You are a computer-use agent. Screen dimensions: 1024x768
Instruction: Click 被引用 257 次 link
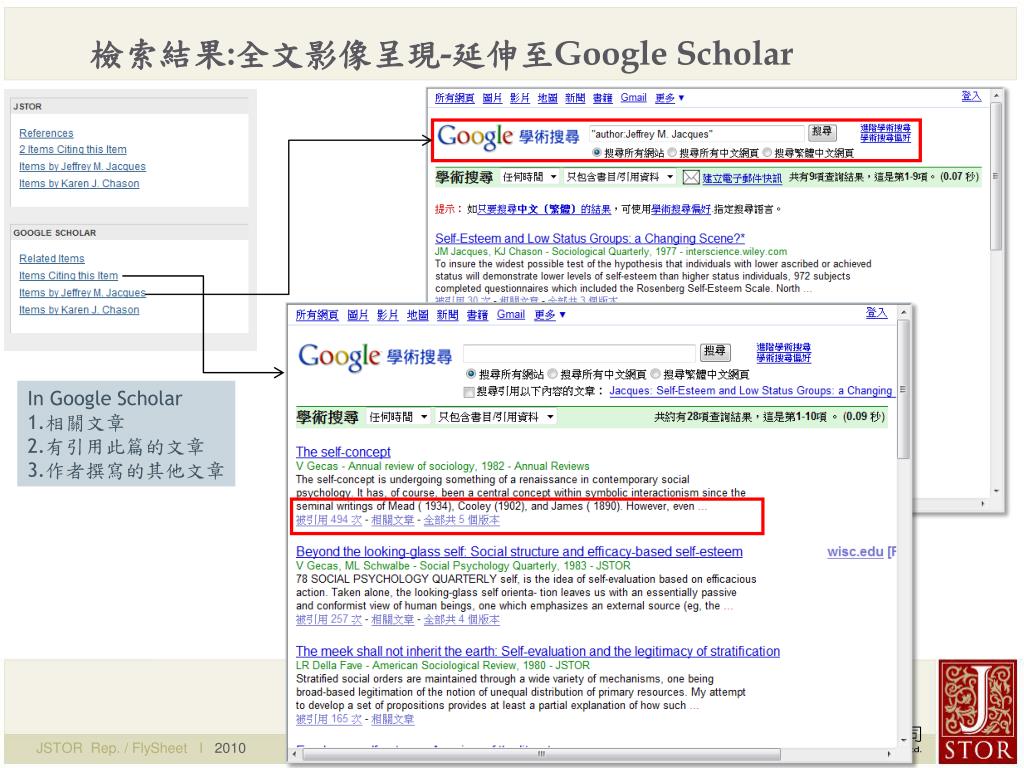(x=328, y=620)
